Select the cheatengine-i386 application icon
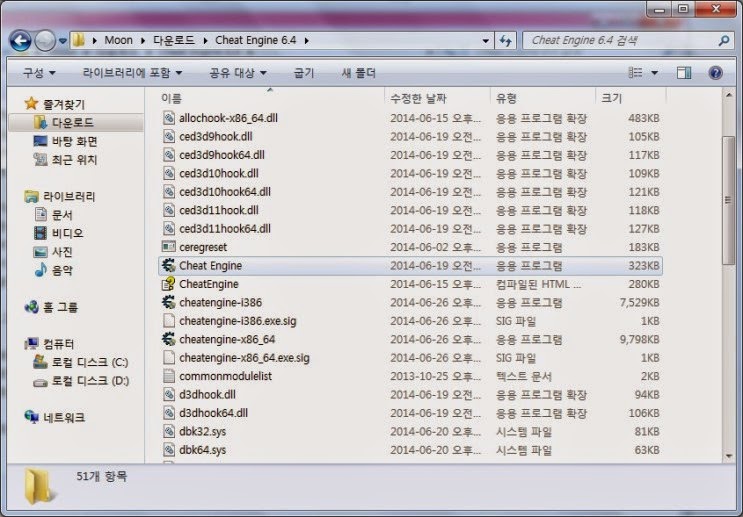Image resolution: width=743 pixels, height=517 pixels. pos(169,302)
